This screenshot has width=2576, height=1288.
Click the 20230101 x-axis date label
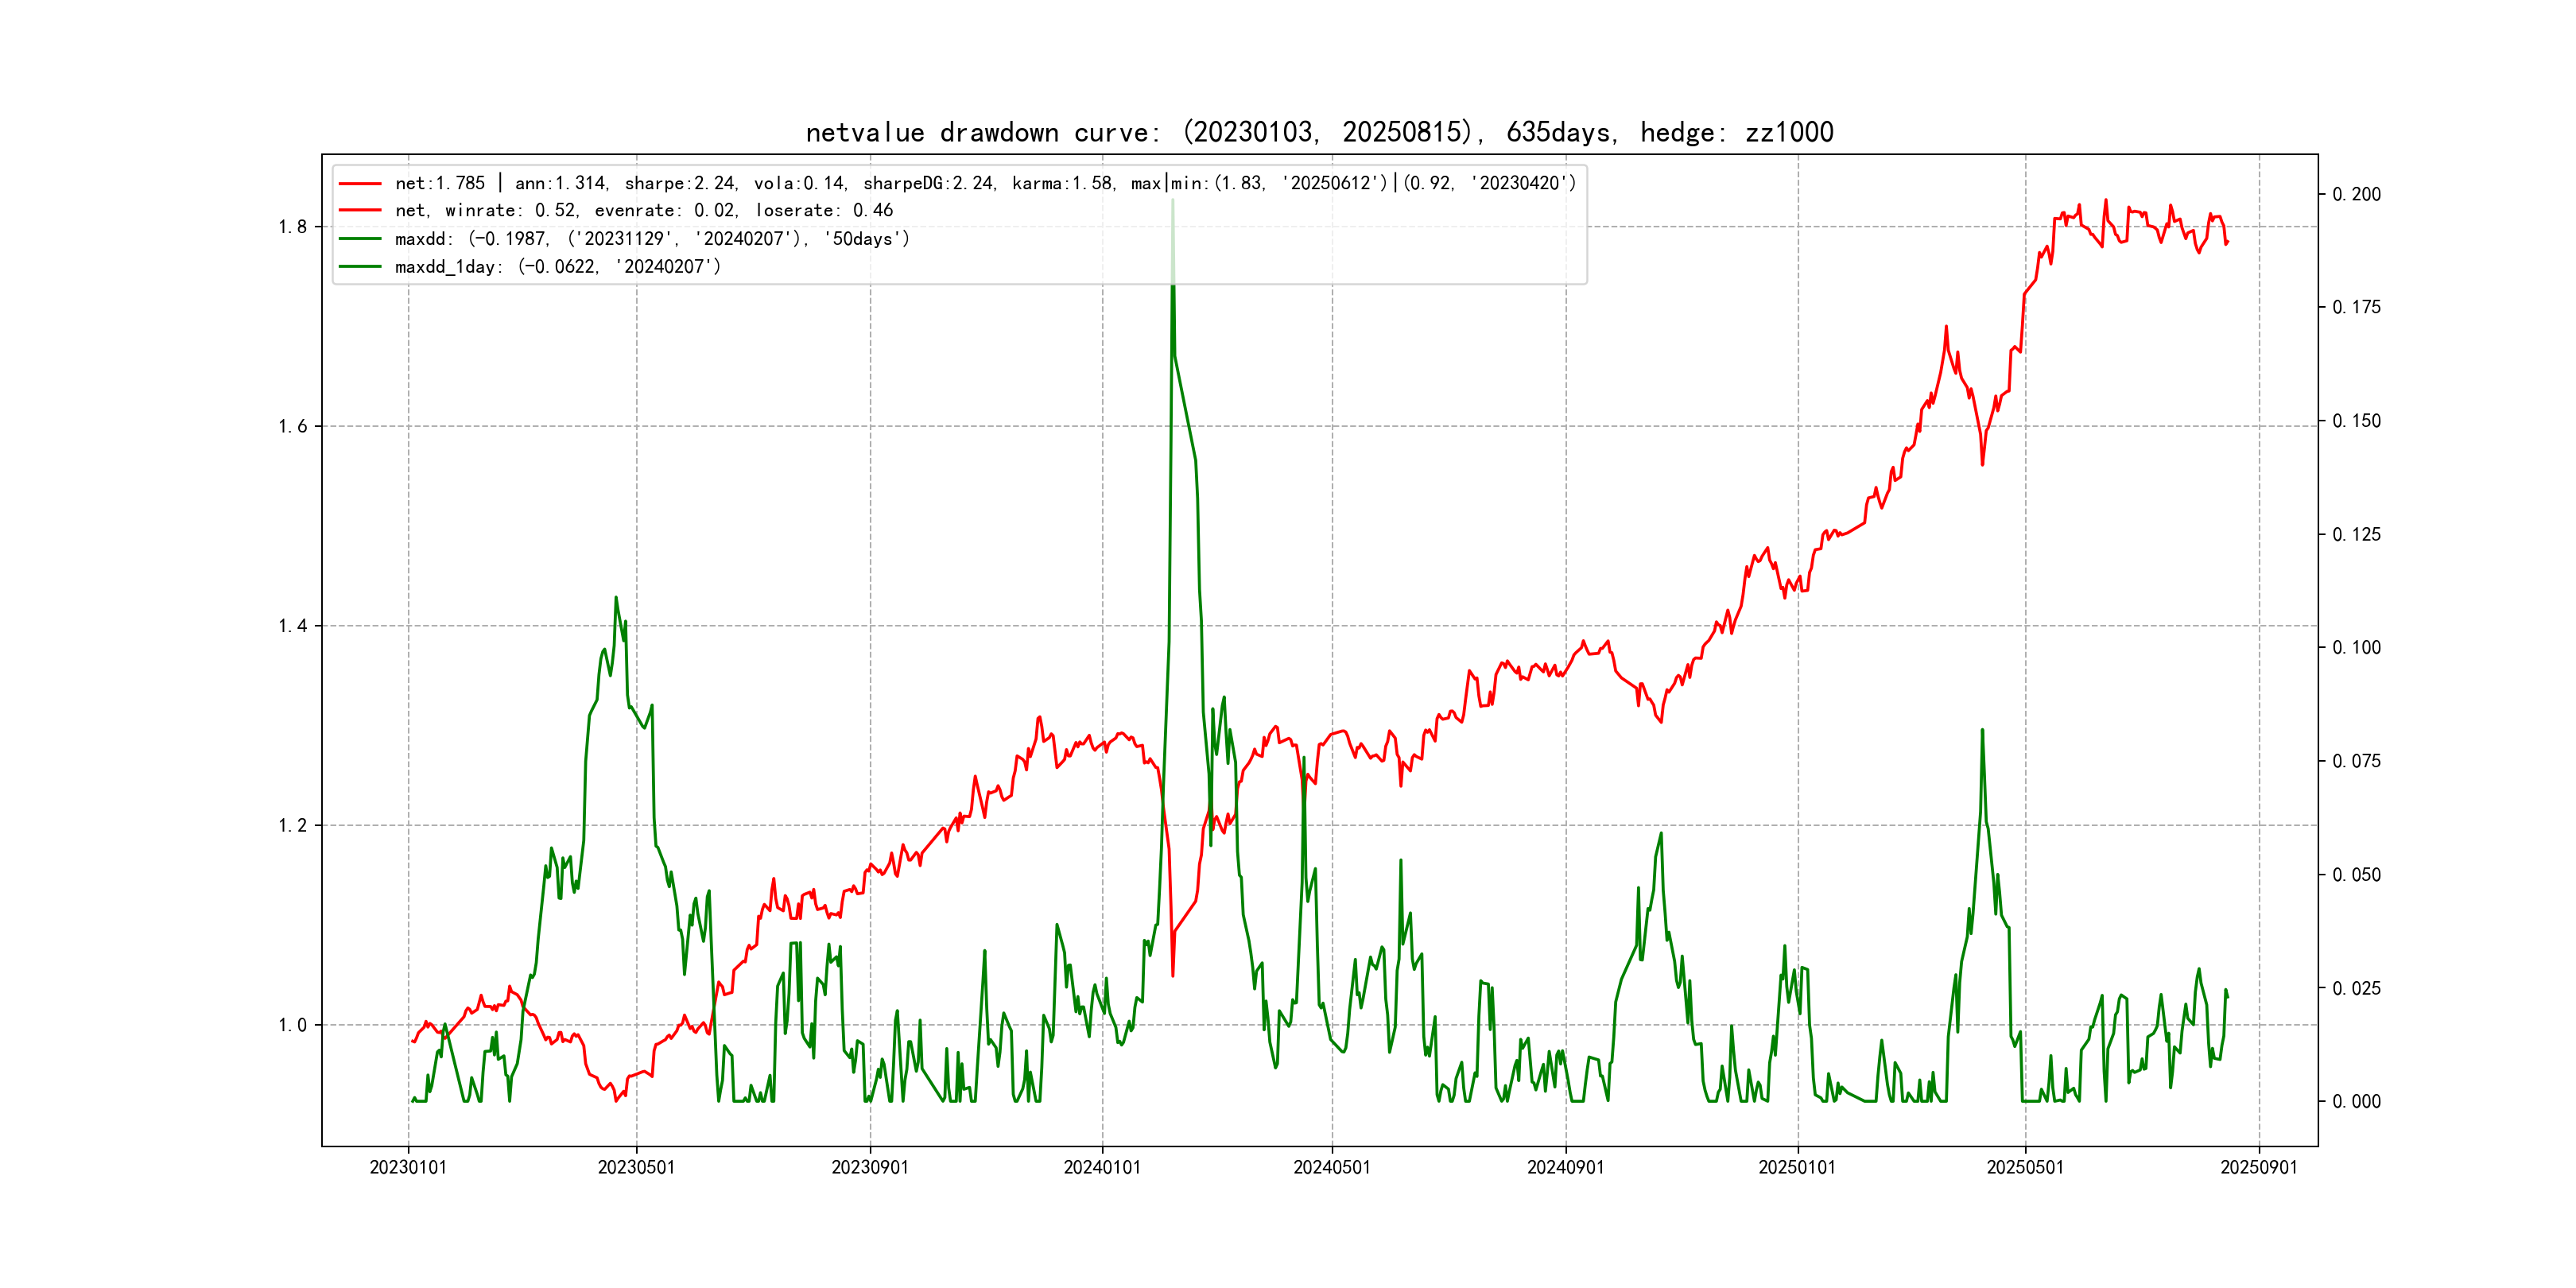pos(408,1167)
